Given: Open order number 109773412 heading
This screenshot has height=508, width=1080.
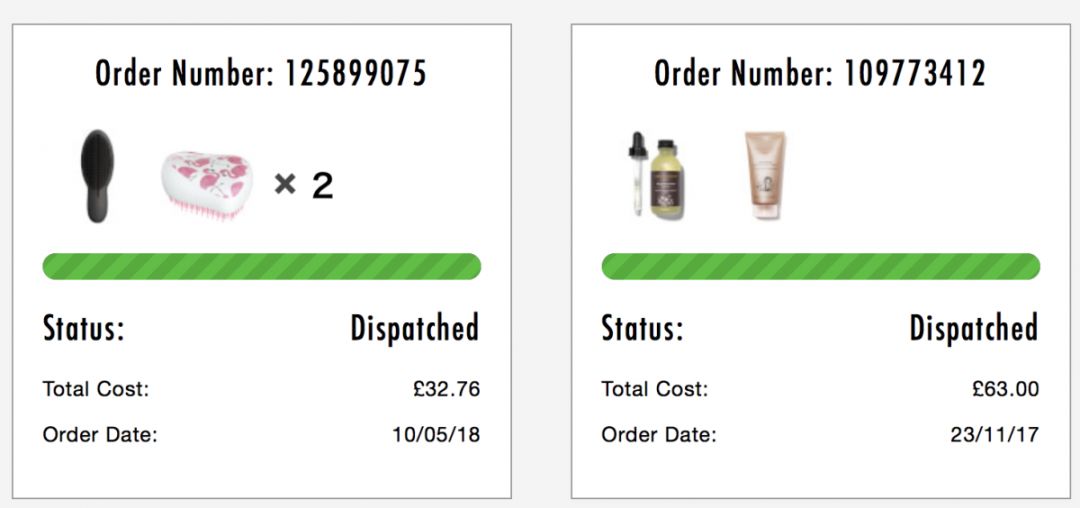Looking at the screenshot, I should tap(820, 72).
